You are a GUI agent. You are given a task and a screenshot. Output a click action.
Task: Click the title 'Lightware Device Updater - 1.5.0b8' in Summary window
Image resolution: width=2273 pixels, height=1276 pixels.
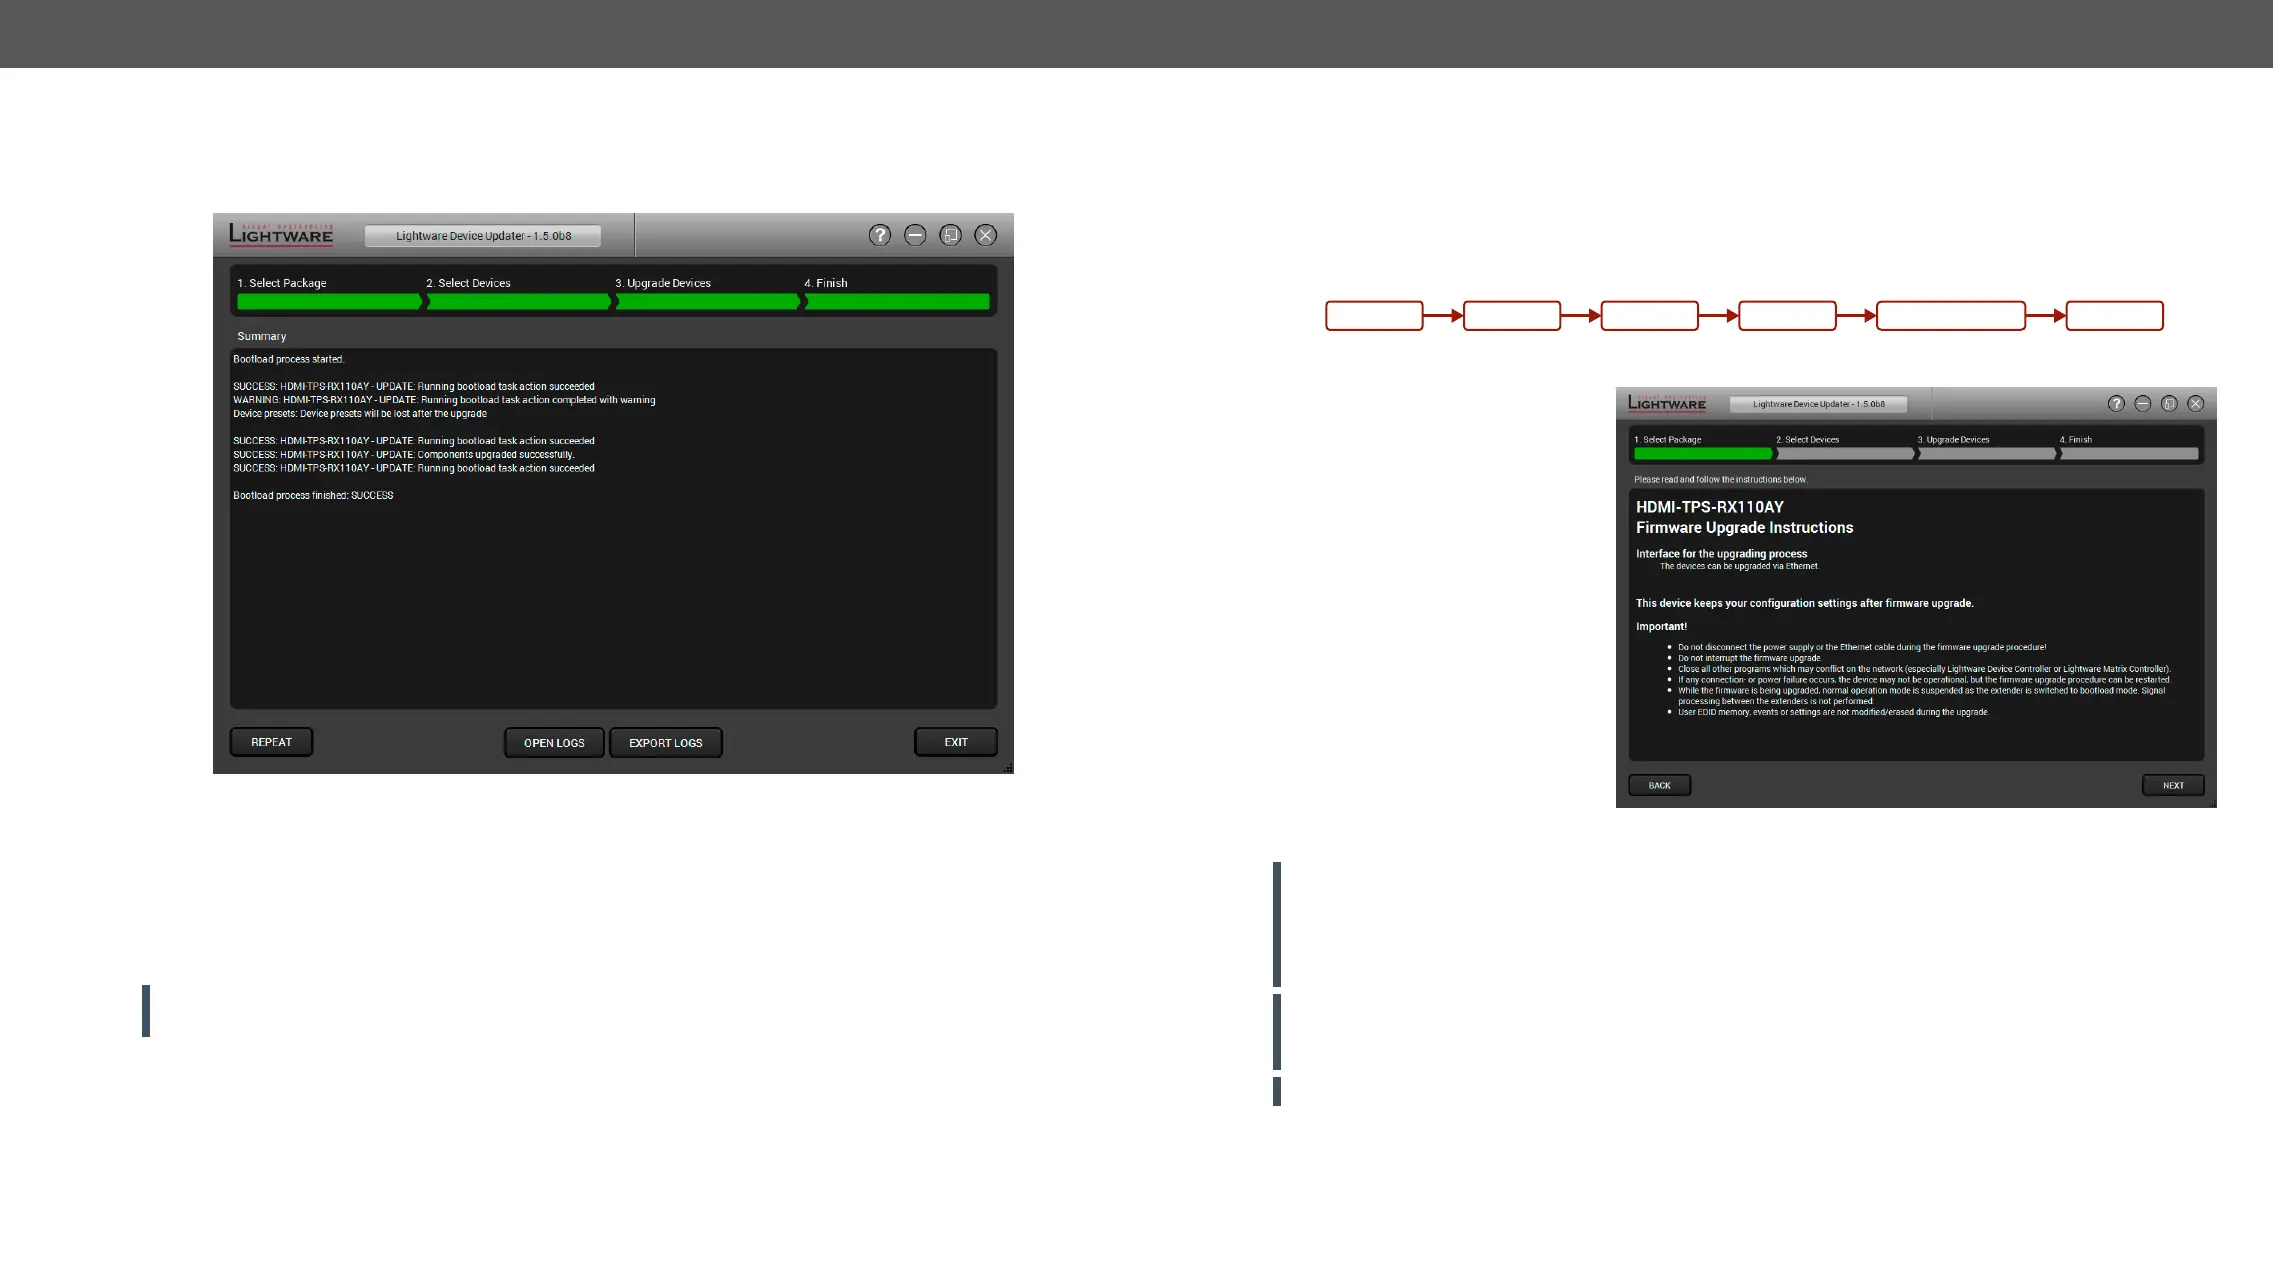click(x=483, y=236)
